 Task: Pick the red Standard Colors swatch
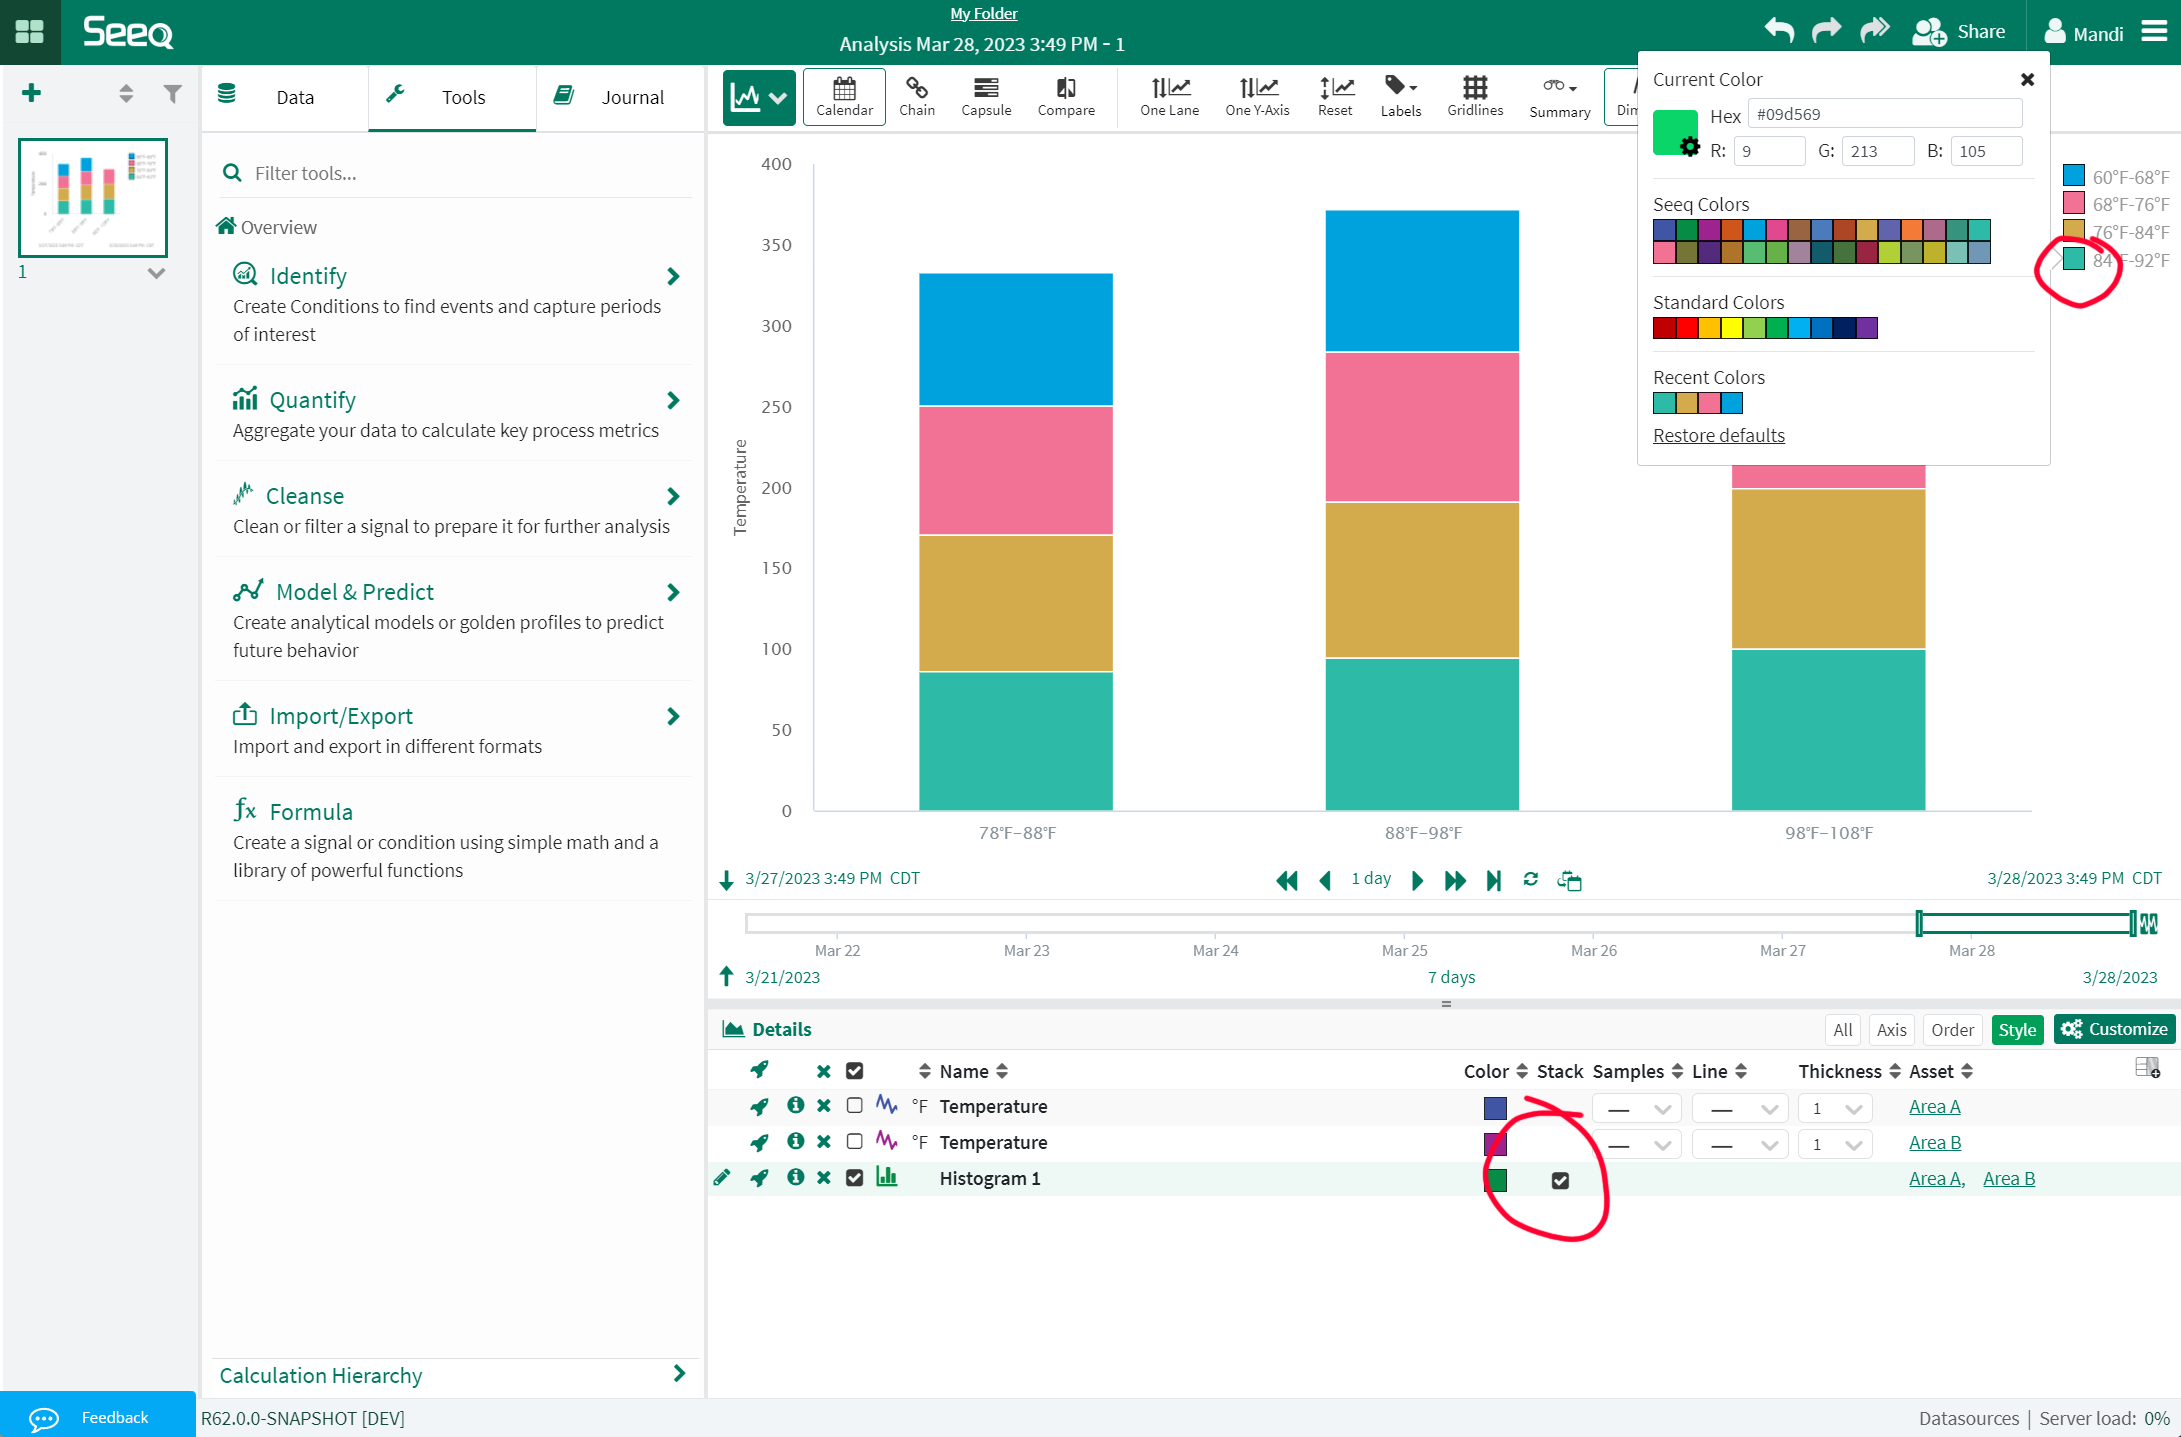[x=1687, y=328]
